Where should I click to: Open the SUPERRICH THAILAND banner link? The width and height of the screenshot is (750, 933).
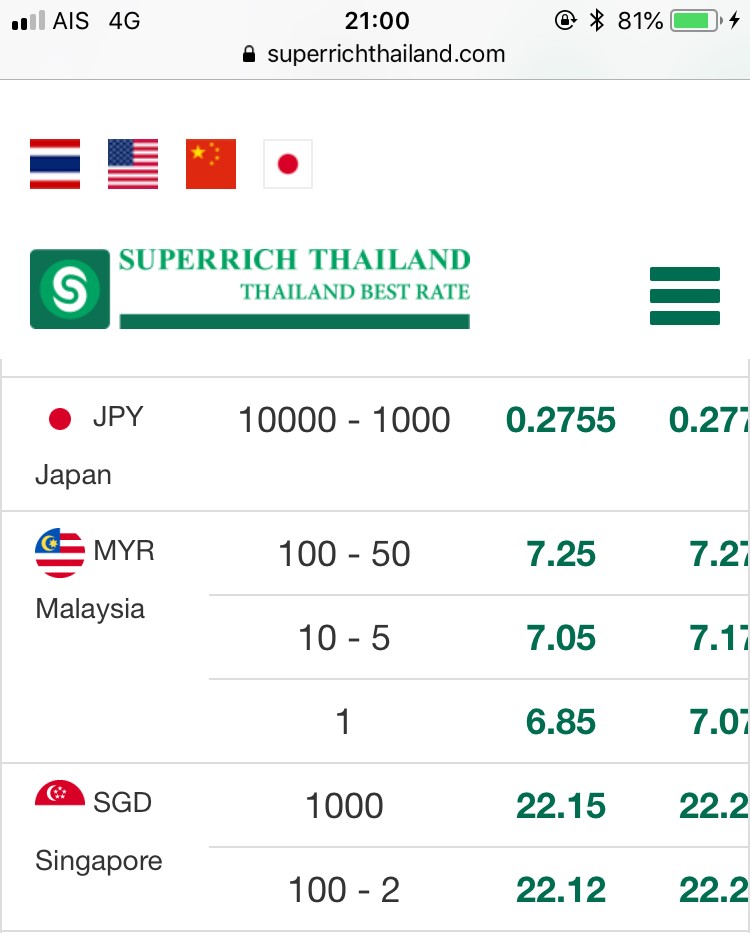tap(295, 287)
